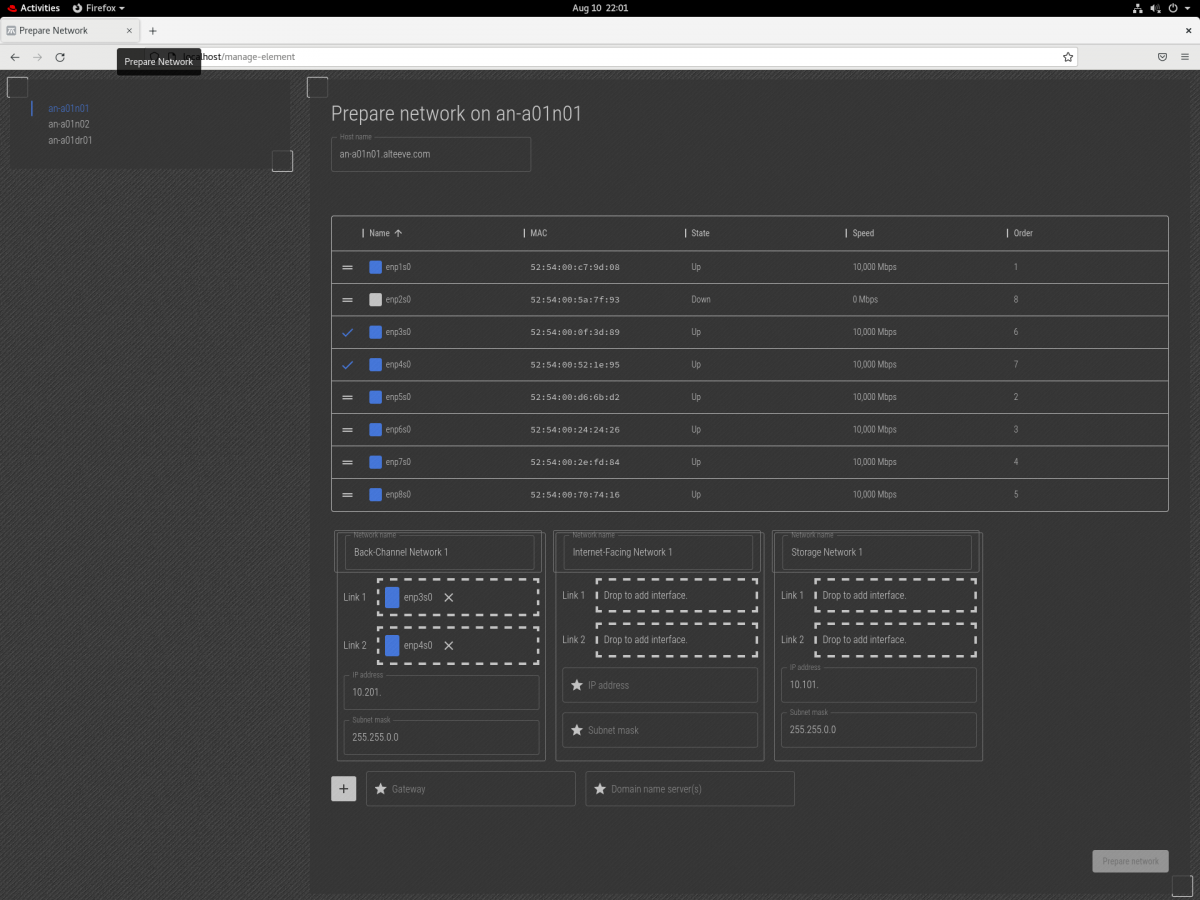
Task: Remove enp4s0 from Link 2
Action: [449, 646]
